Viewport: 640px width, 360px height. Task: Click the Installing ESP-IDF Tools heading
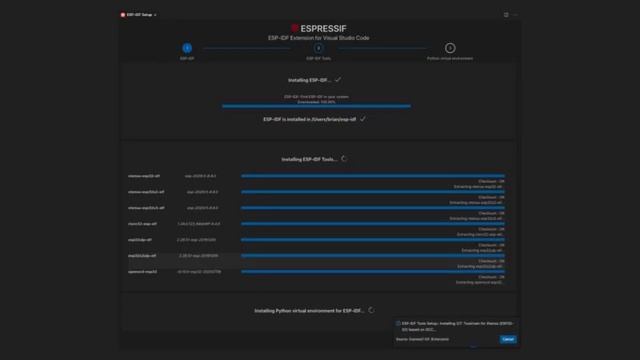click(x=309, y=159)
